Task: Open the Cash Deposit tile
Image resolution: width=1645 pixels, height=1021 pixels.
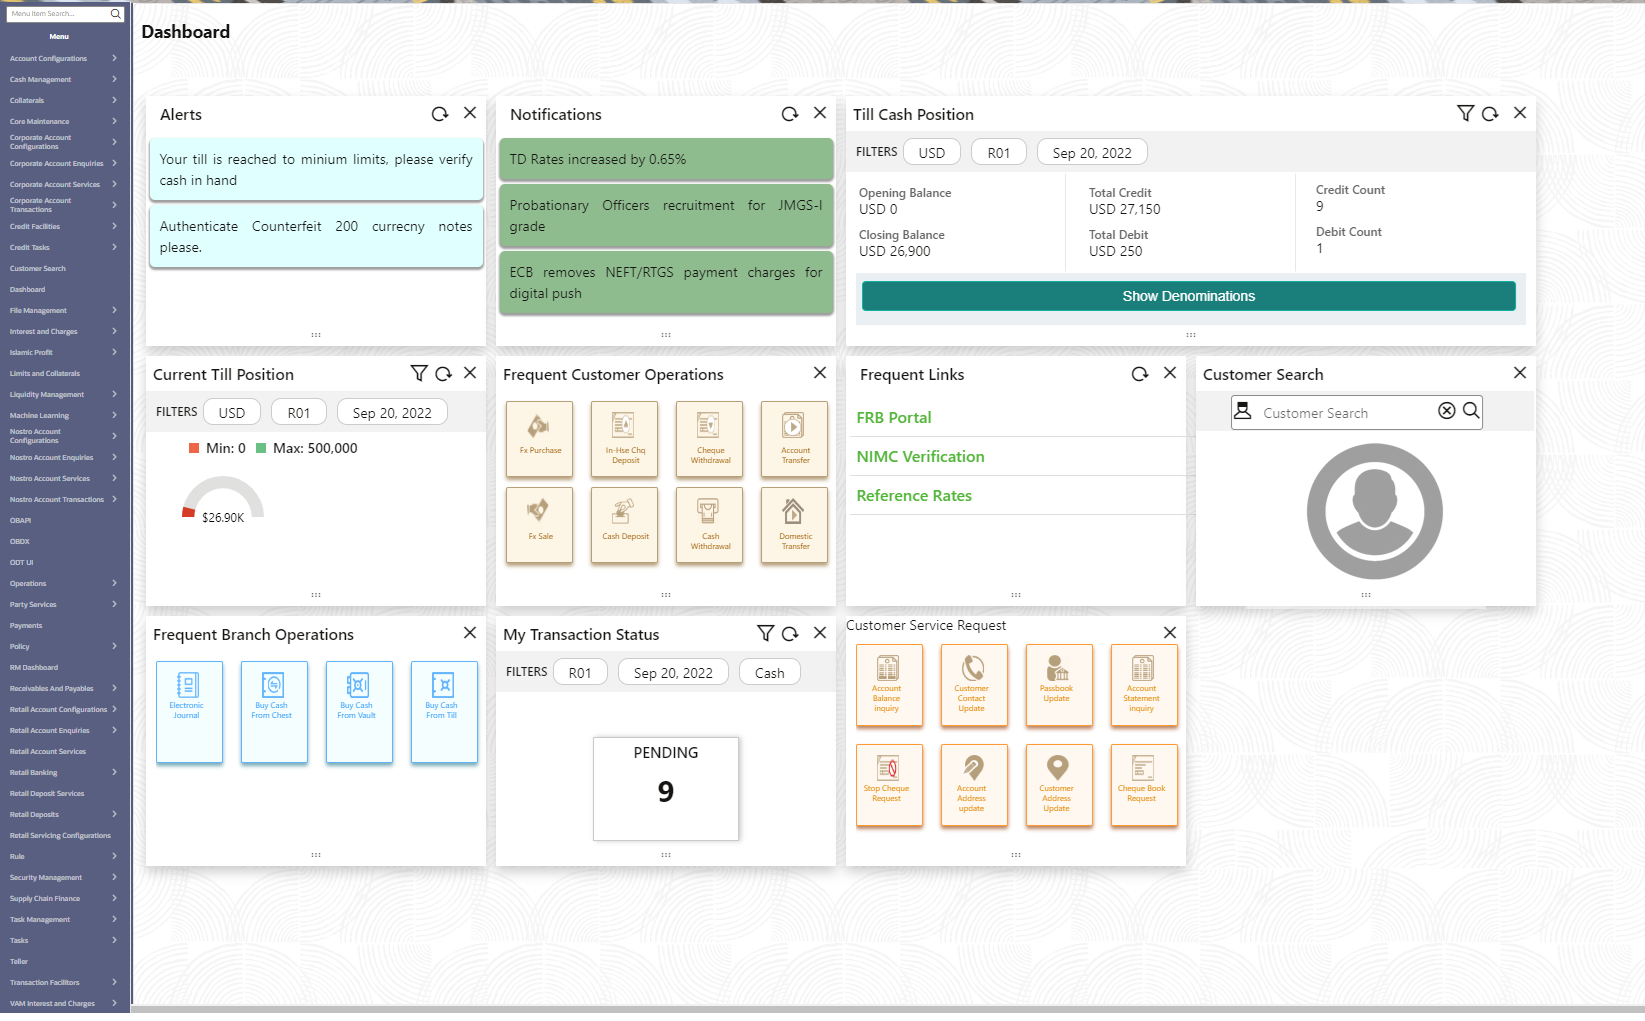Action: point(625,526)
